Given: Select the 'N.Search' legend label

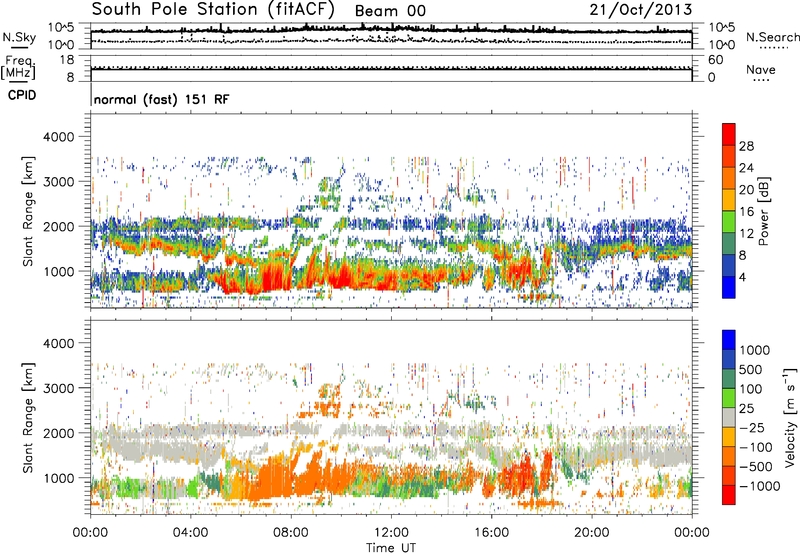Looking at the screenshot, I should pos(772,37).
